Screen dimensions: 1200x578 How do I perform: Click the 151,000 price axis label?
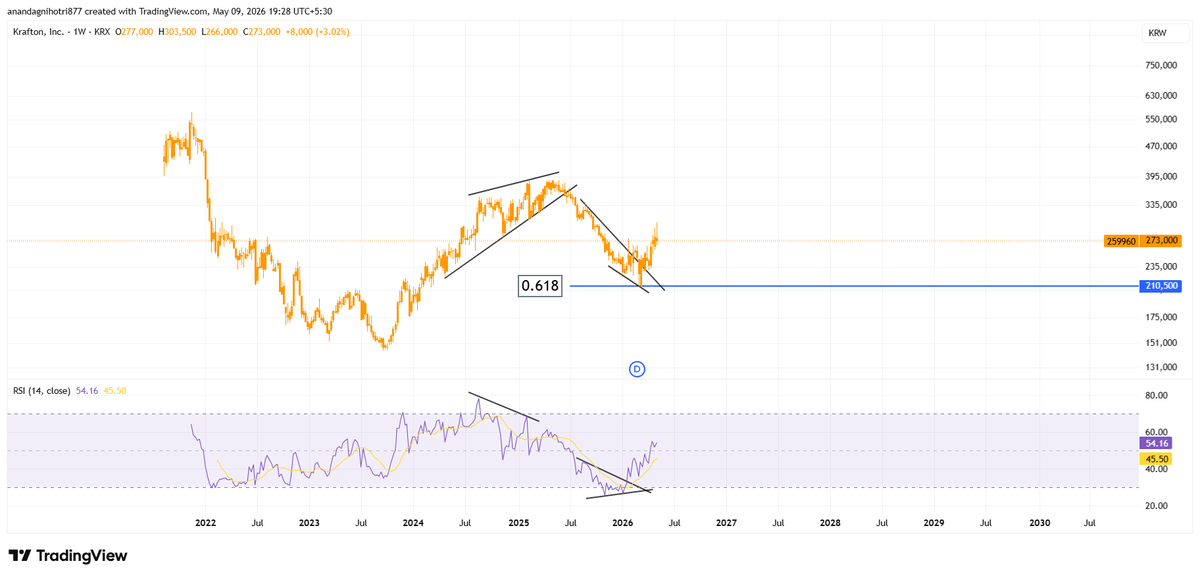click(x=1161, y=343)
